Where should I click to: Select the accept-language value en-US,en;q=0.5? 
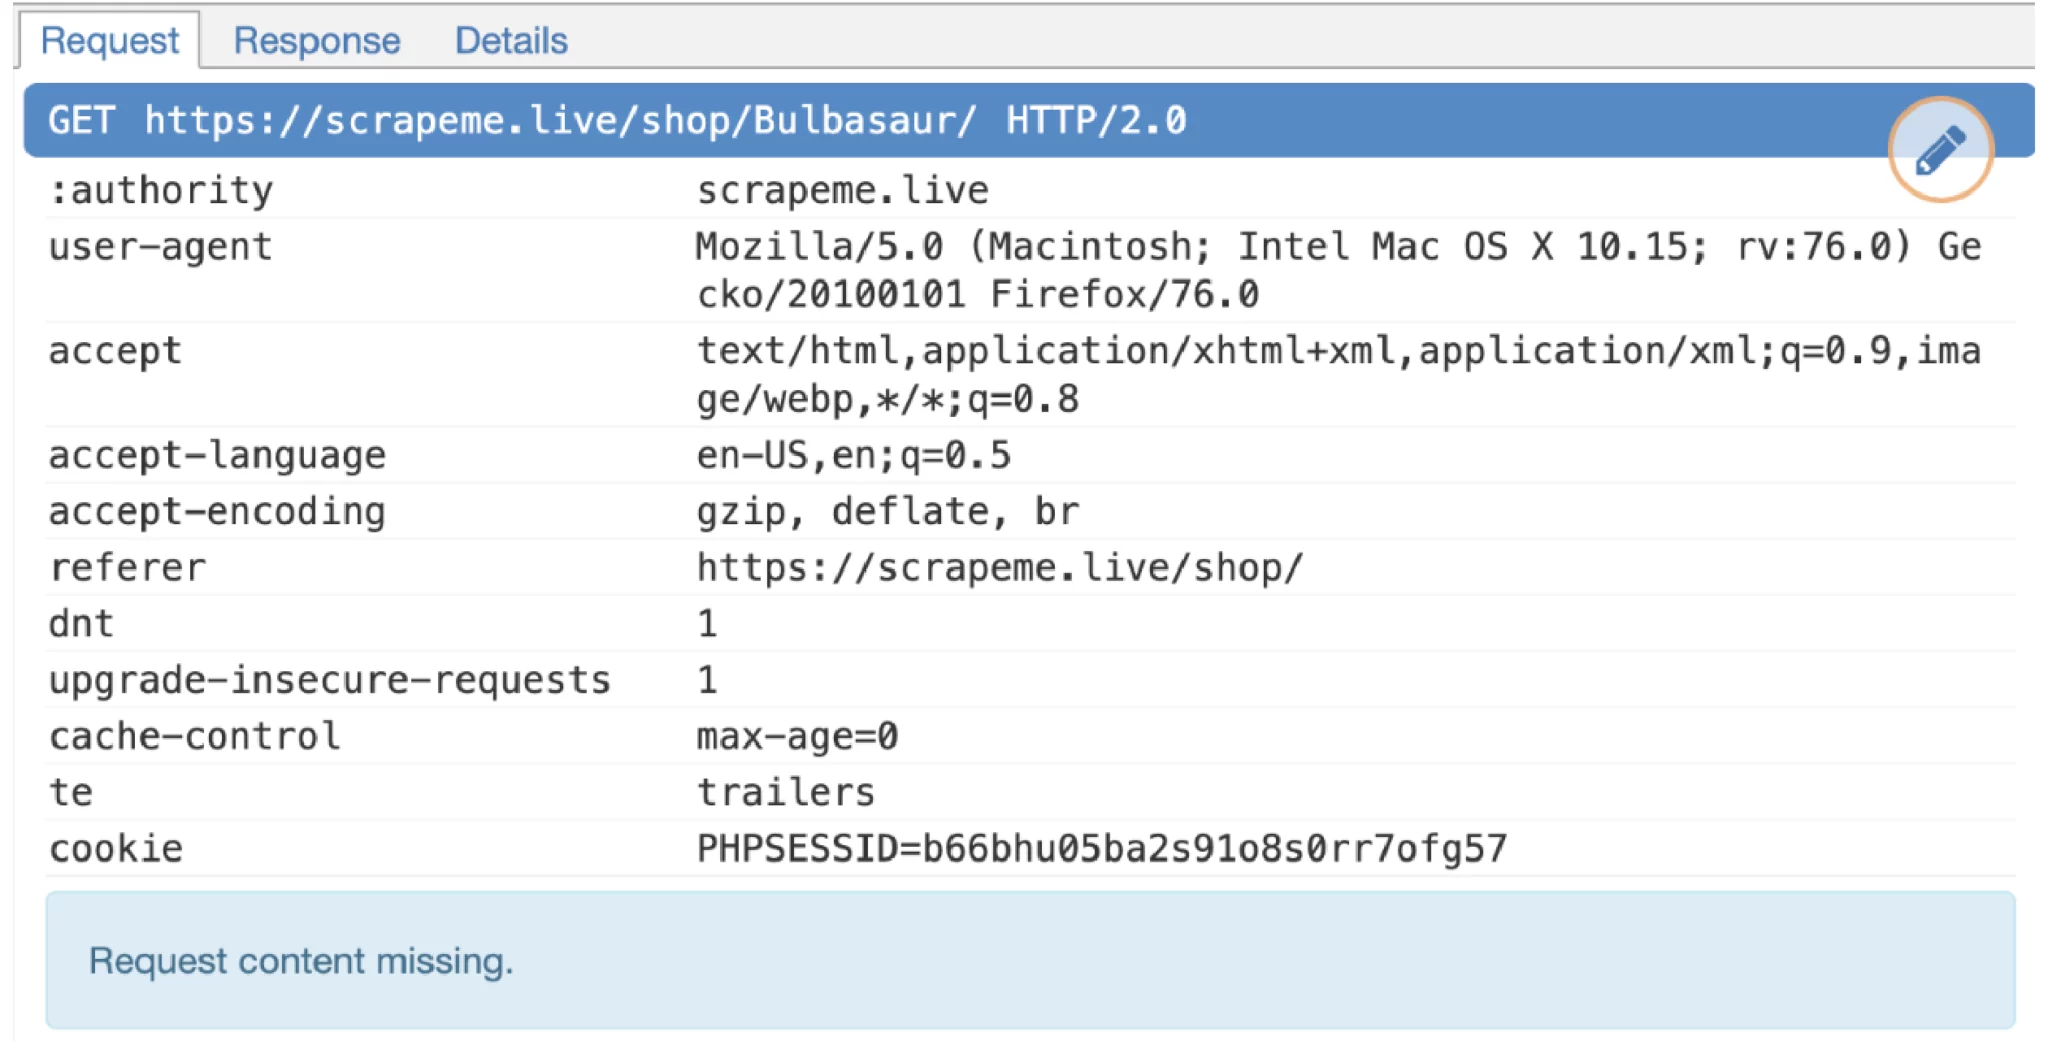tap(853, 455)
